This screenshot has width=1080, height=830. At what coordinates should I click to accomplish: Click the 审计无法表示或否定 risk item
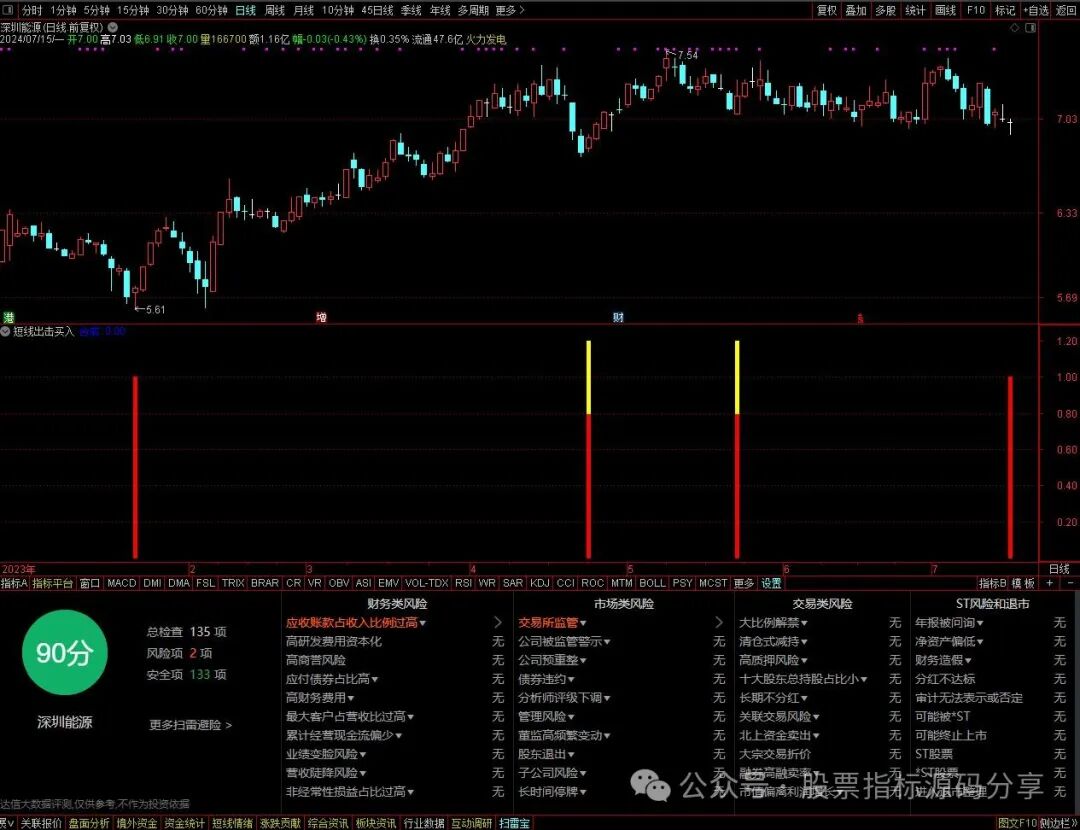(x=969, y=698)
